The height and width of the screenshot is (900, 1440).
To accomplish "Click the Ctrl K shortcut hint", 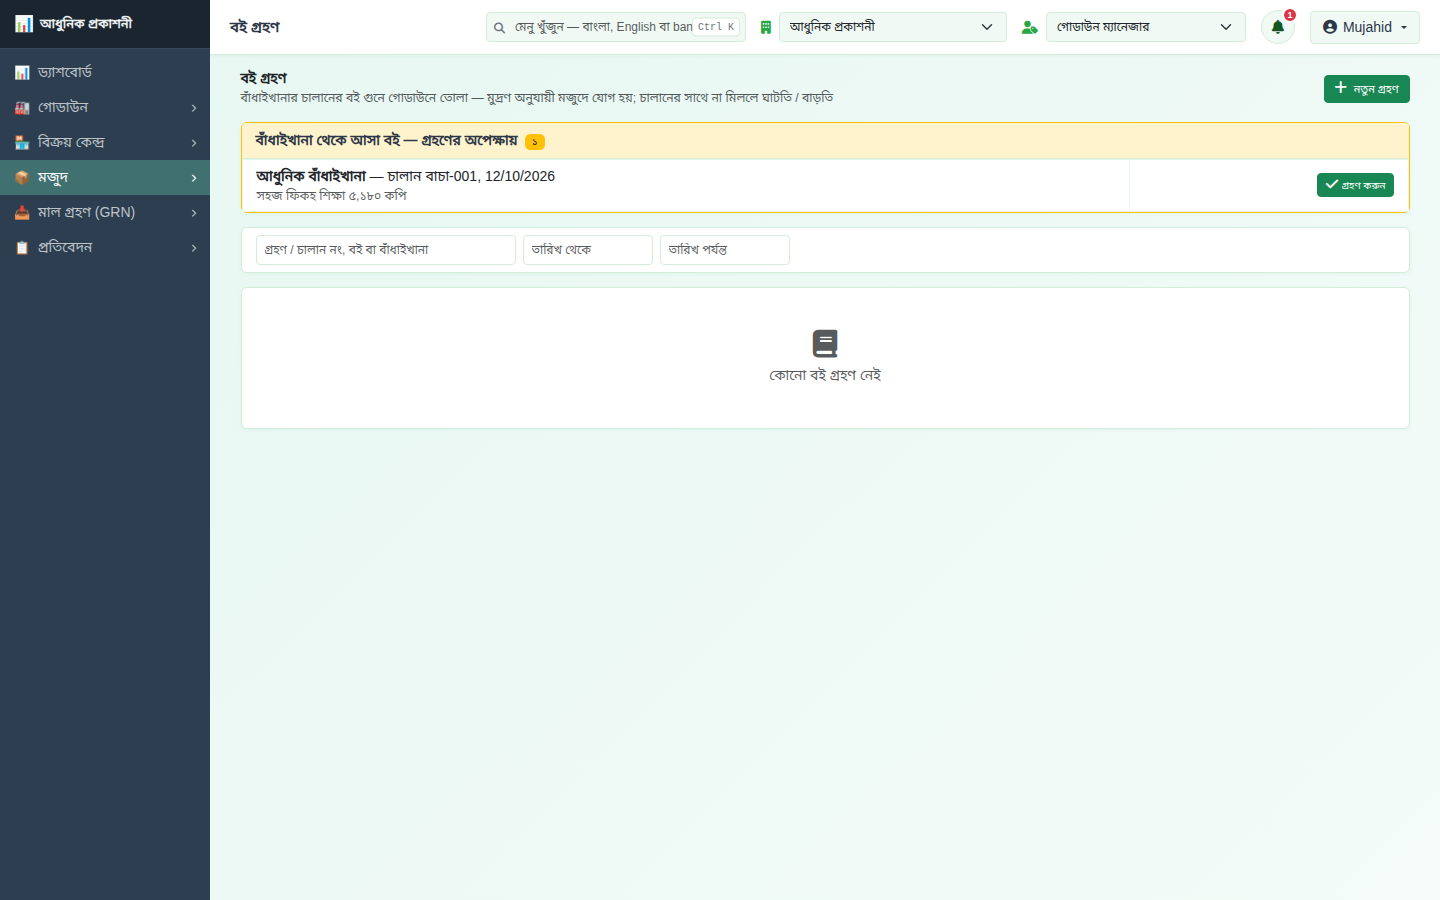I will 717,27.
